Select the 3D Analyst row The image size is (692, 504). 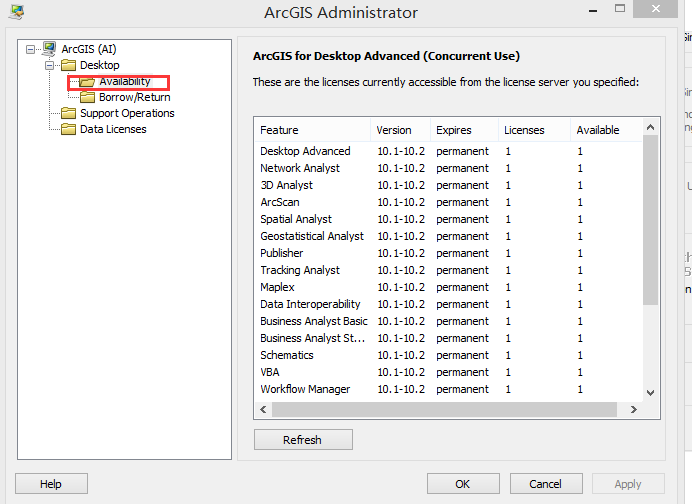point(448,185)
